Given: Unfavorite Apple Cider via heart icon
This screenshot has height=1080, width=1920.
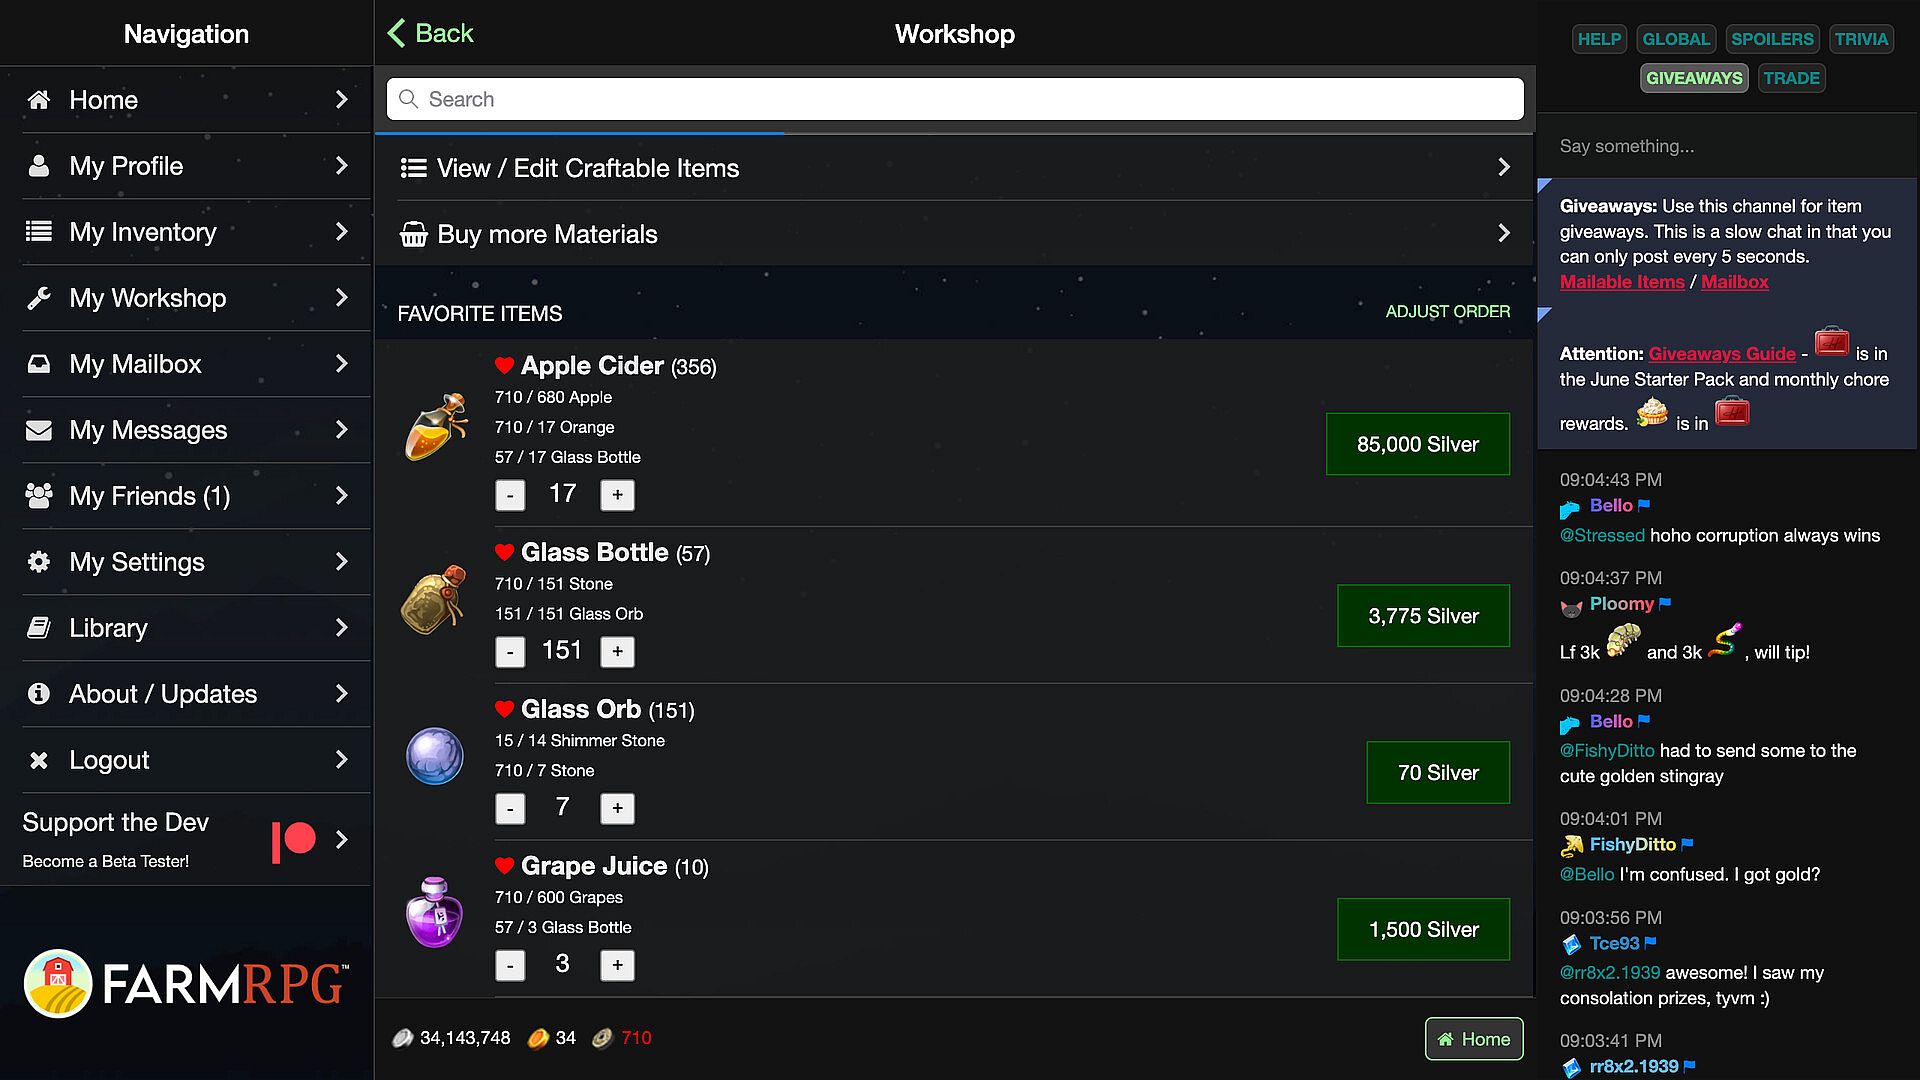Looking at the screenshot, I should pos(504,366).
